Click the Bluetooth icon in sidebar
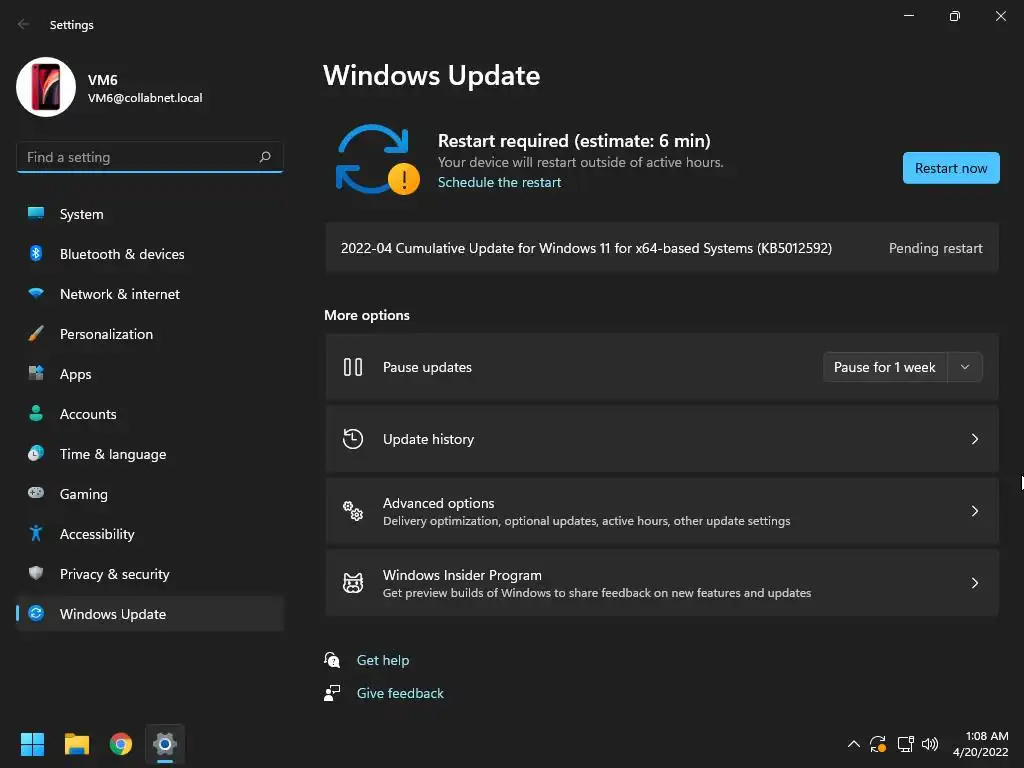1024x768 pixels. click(x=36, y=253)
